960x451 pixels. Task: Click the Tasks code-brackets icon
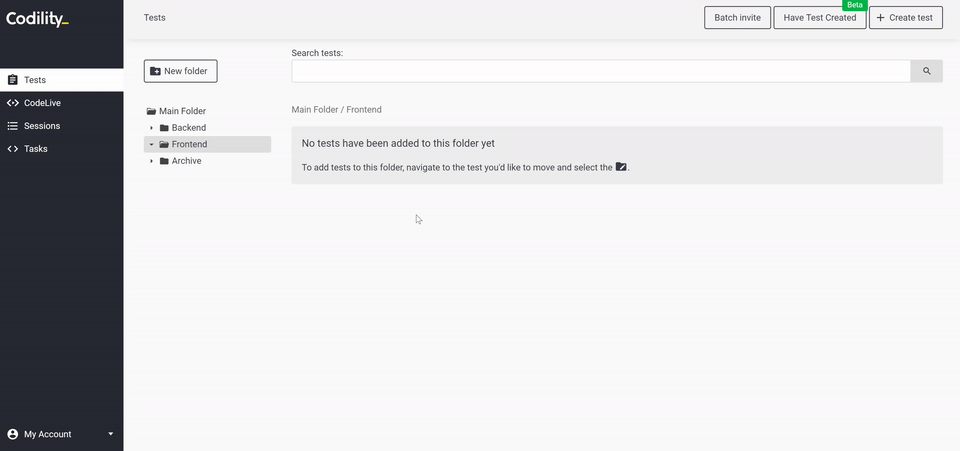pyautogui.click(x=12, y=149)
